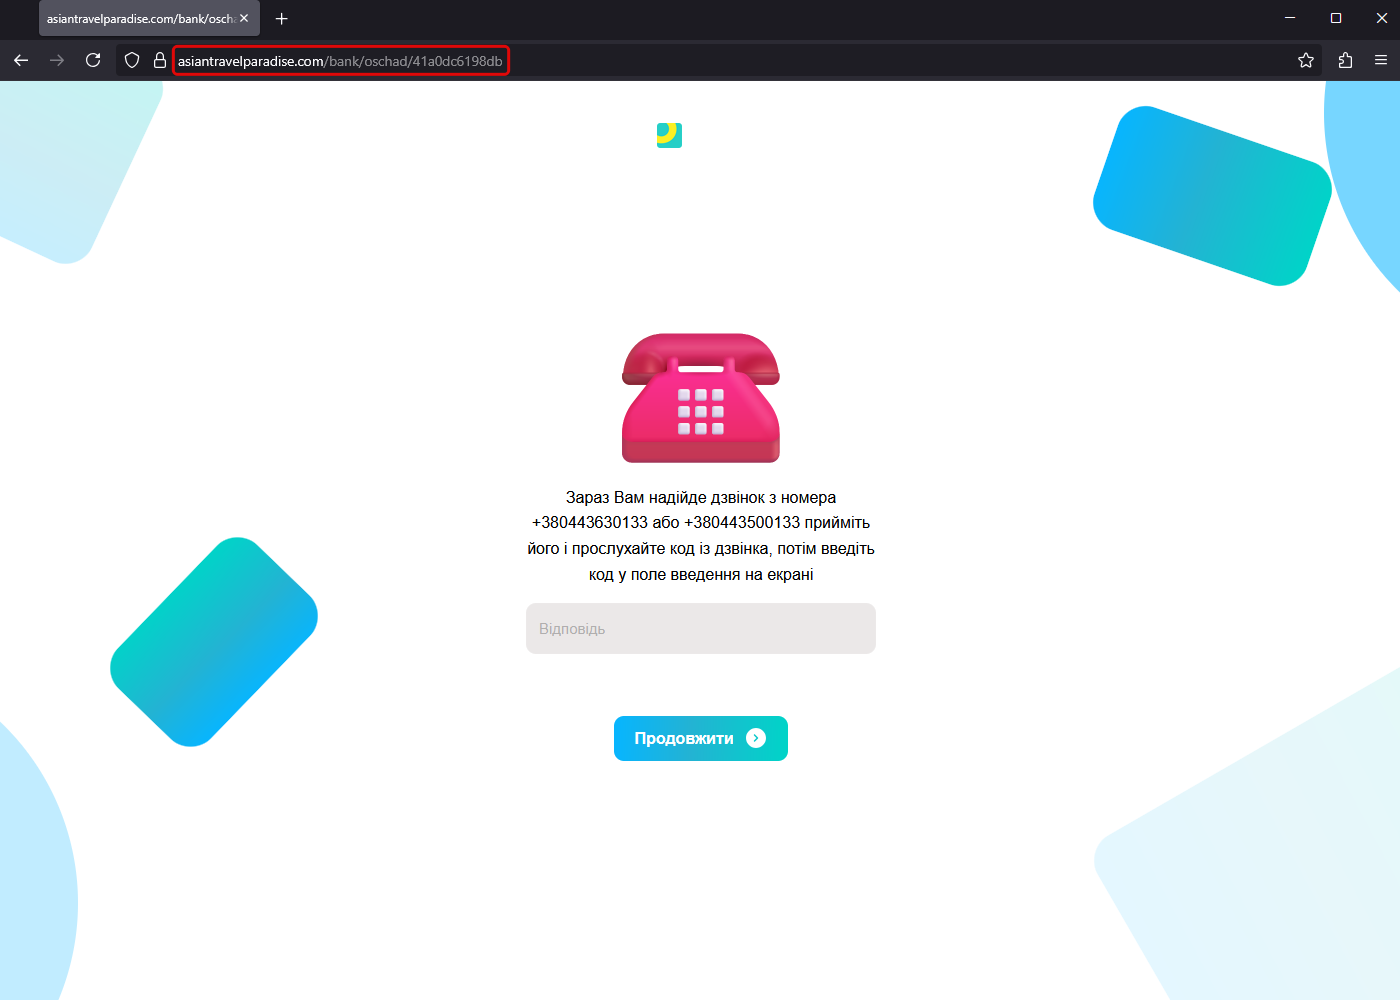This screenshot has height=1000, width=1400.
Task: View site security padlock info
Action: point(159,61)
